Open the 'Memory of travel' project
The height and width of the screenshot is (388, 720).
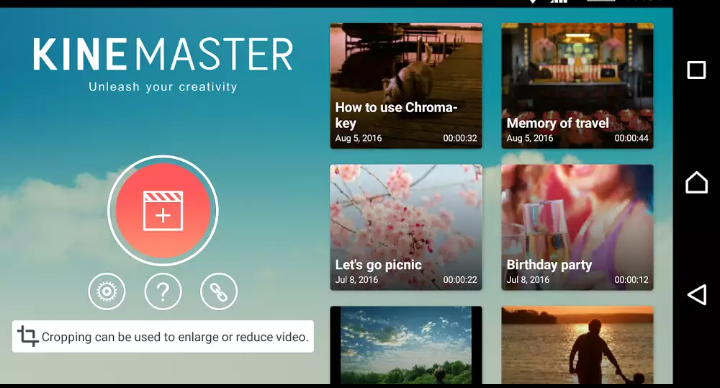click(x=577, y=86)
